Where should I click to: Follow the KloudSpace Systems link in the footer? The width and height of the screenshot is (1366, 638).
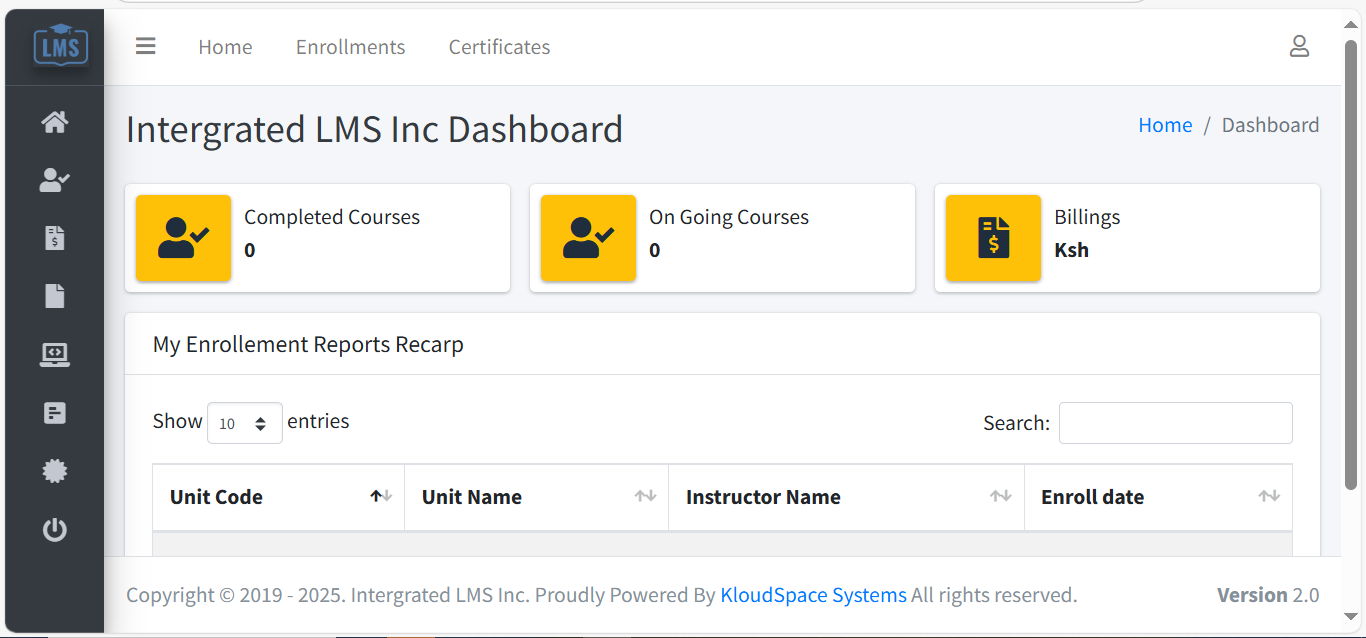[813, 594]
